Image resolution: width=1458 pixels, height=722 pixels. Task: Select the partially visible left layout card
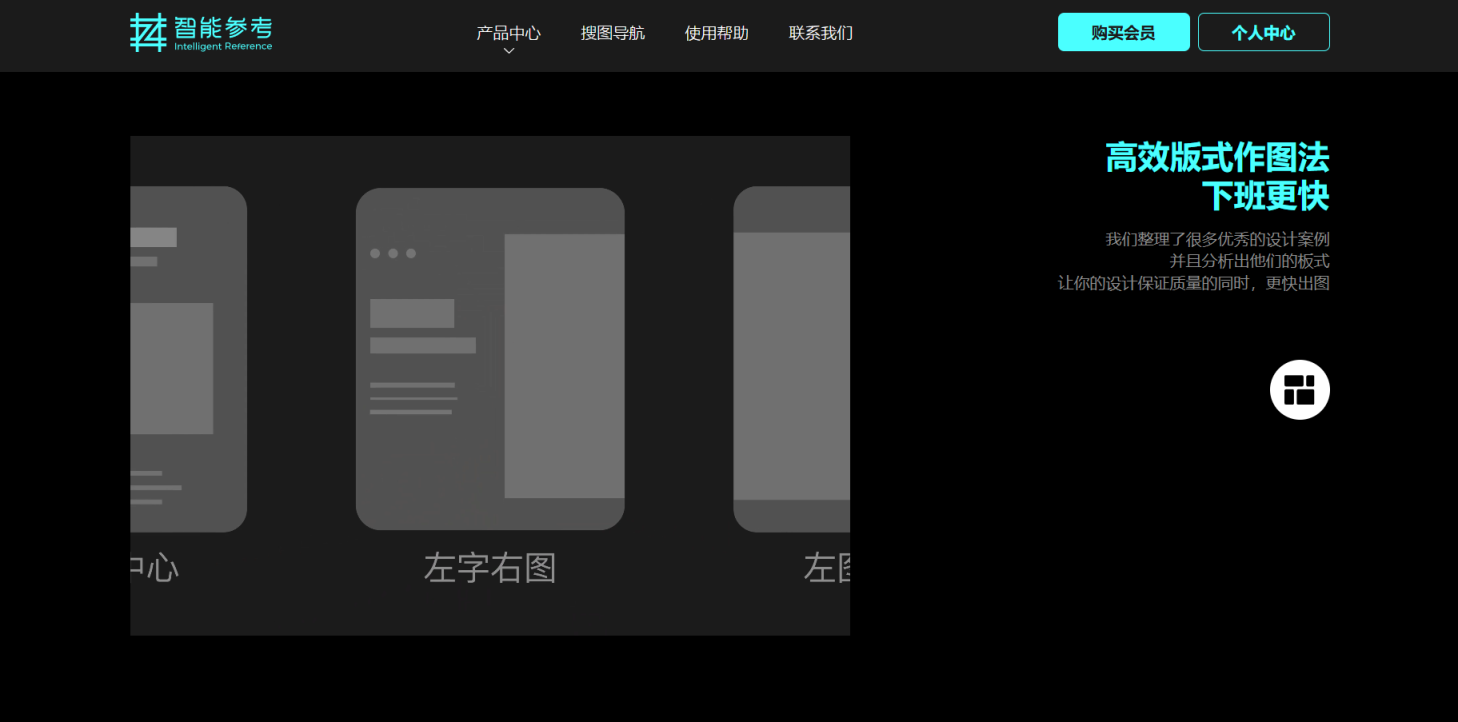pos(188,358)
